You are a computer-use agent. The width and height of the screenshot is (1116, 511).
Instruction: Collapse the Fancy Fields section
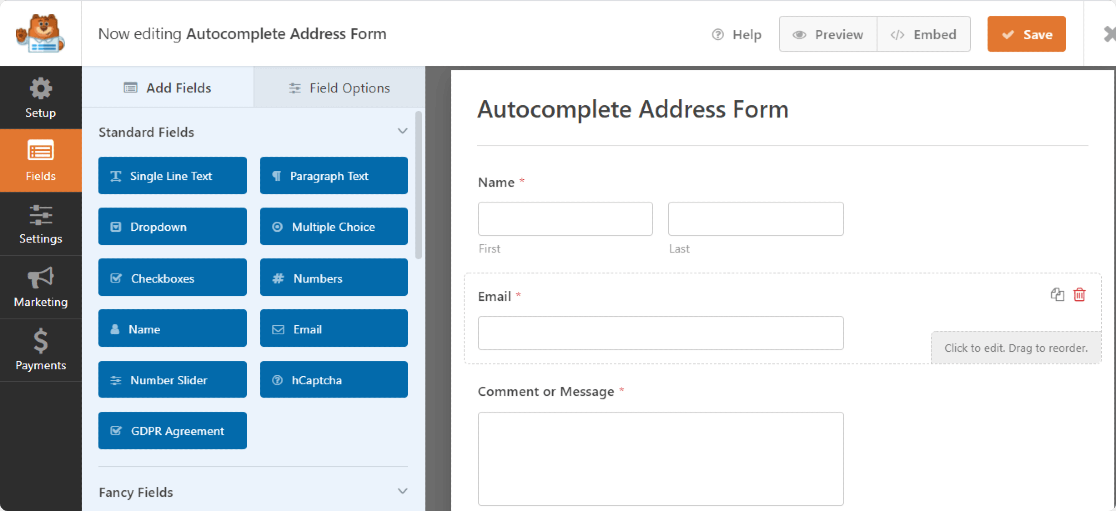pyautogui.click(x=402, y=492)
